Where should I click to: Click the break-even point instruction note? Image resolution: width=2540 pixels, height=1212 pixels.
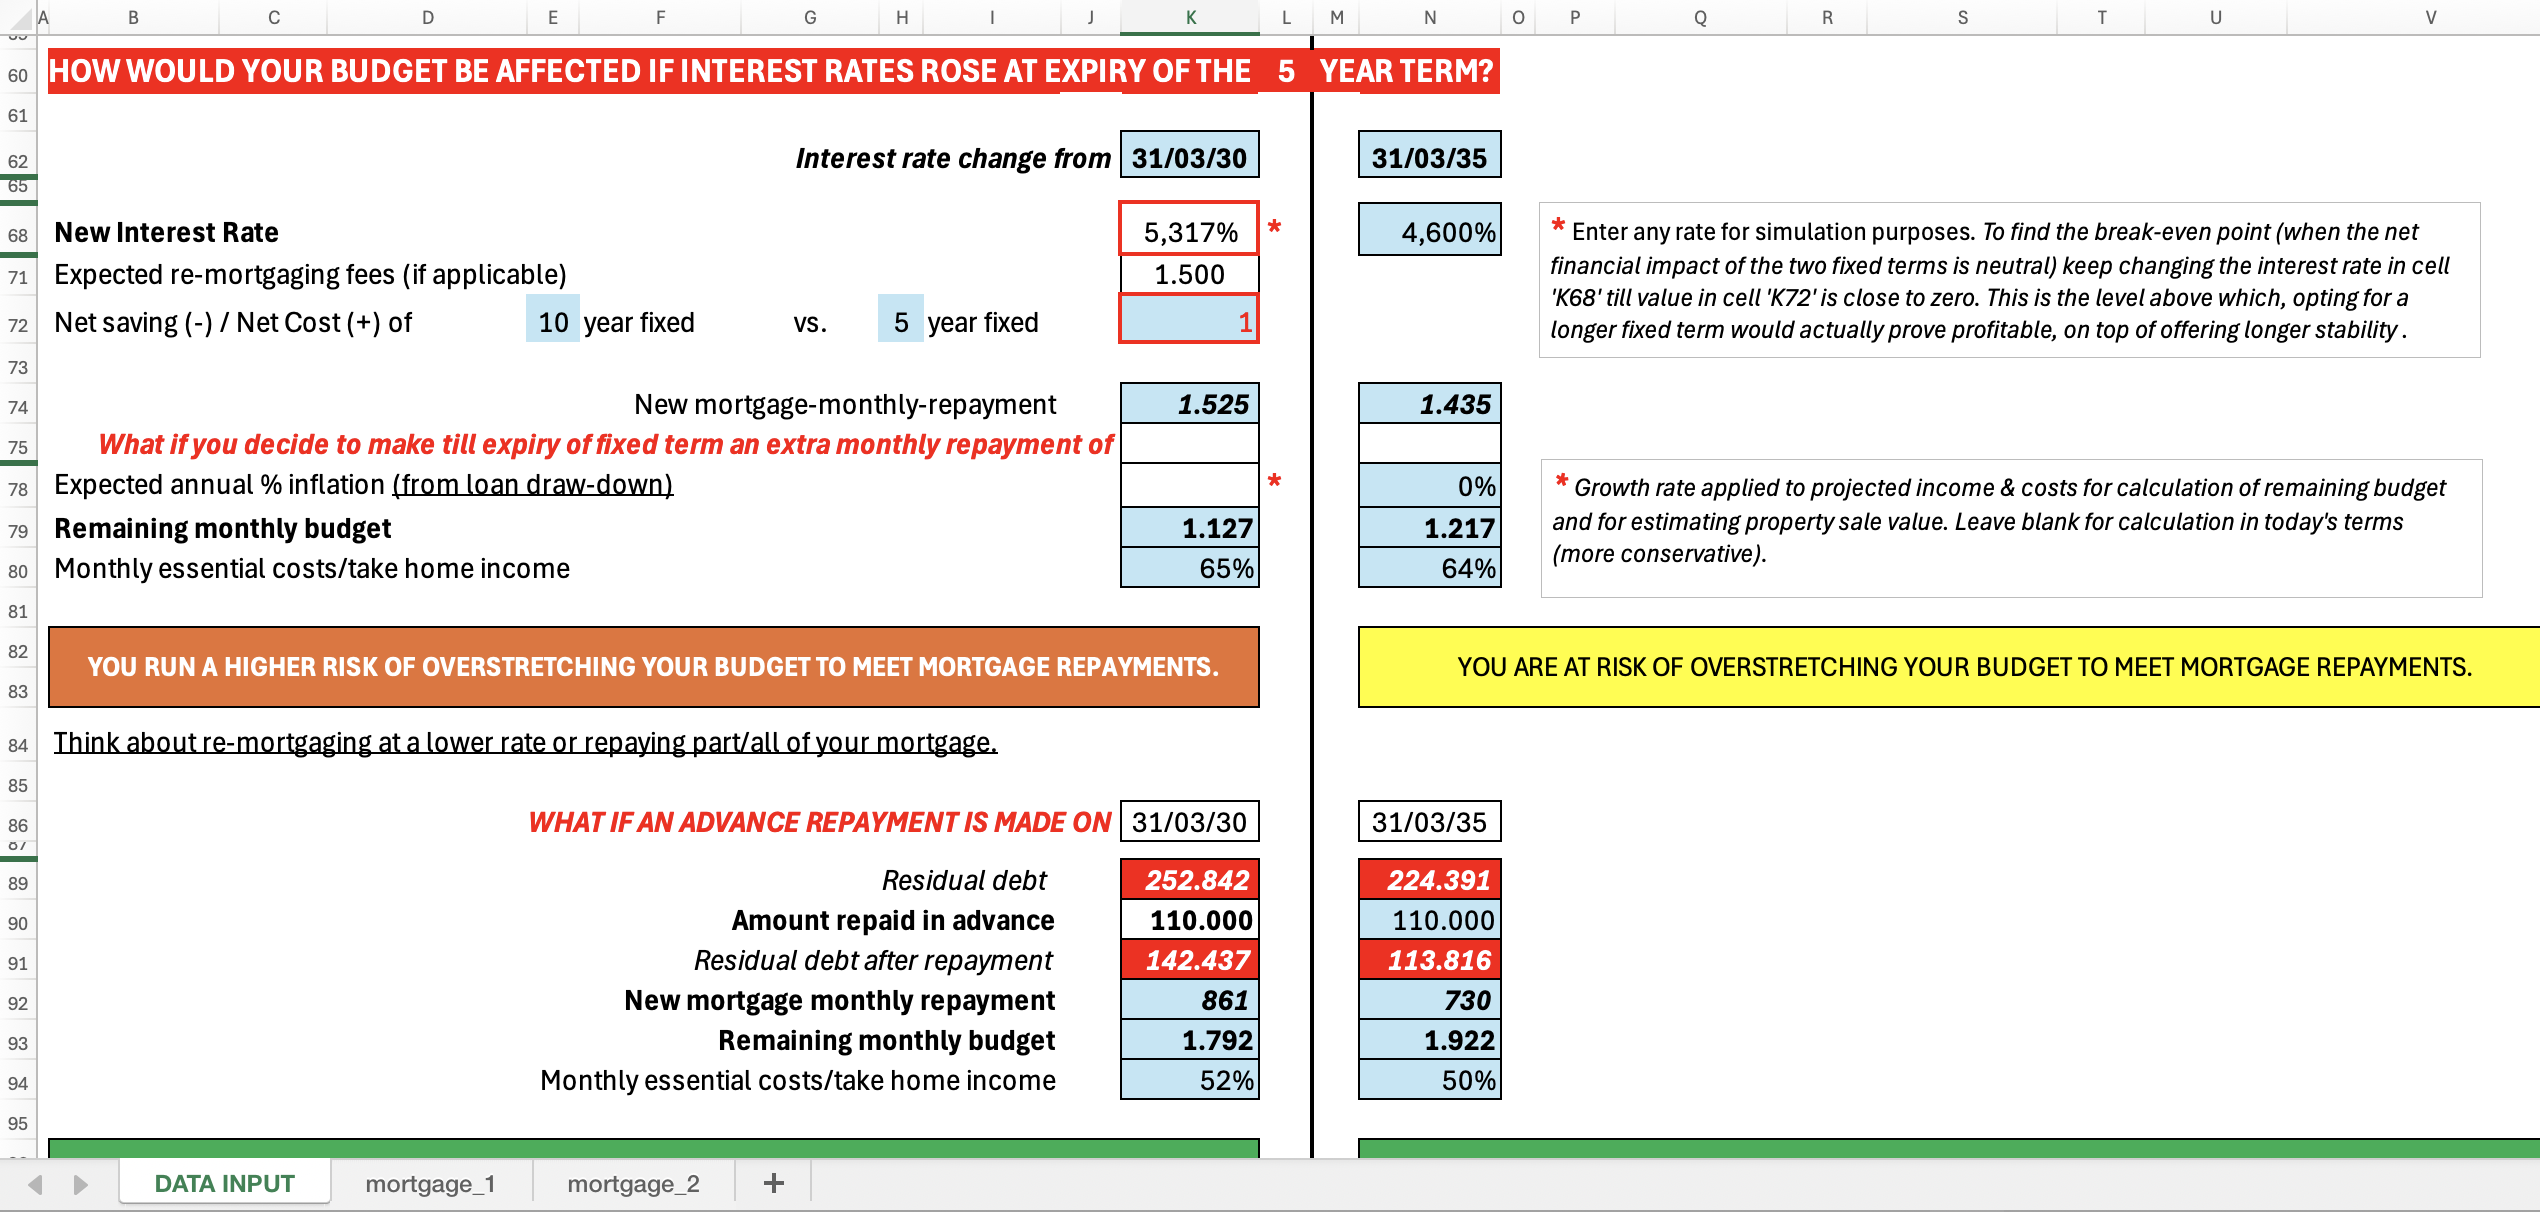pyautogui.click(x=2009, y=280)
